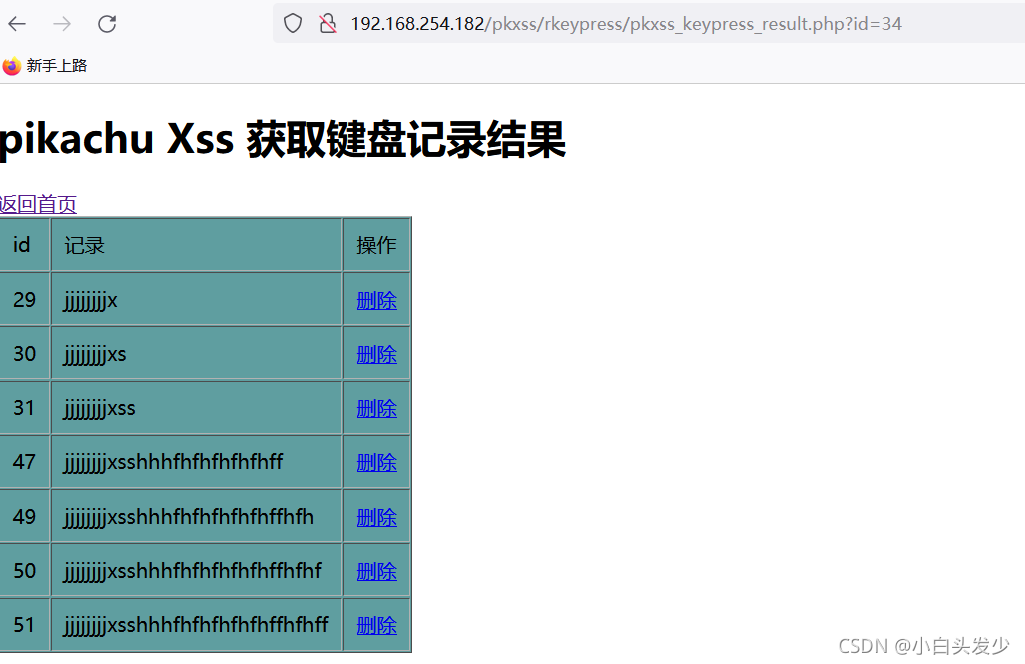Select the record text jjjjjjjjx
The height and width of the screenshot is (664, 1025).
pyautogui.click(x=90, y=301)
